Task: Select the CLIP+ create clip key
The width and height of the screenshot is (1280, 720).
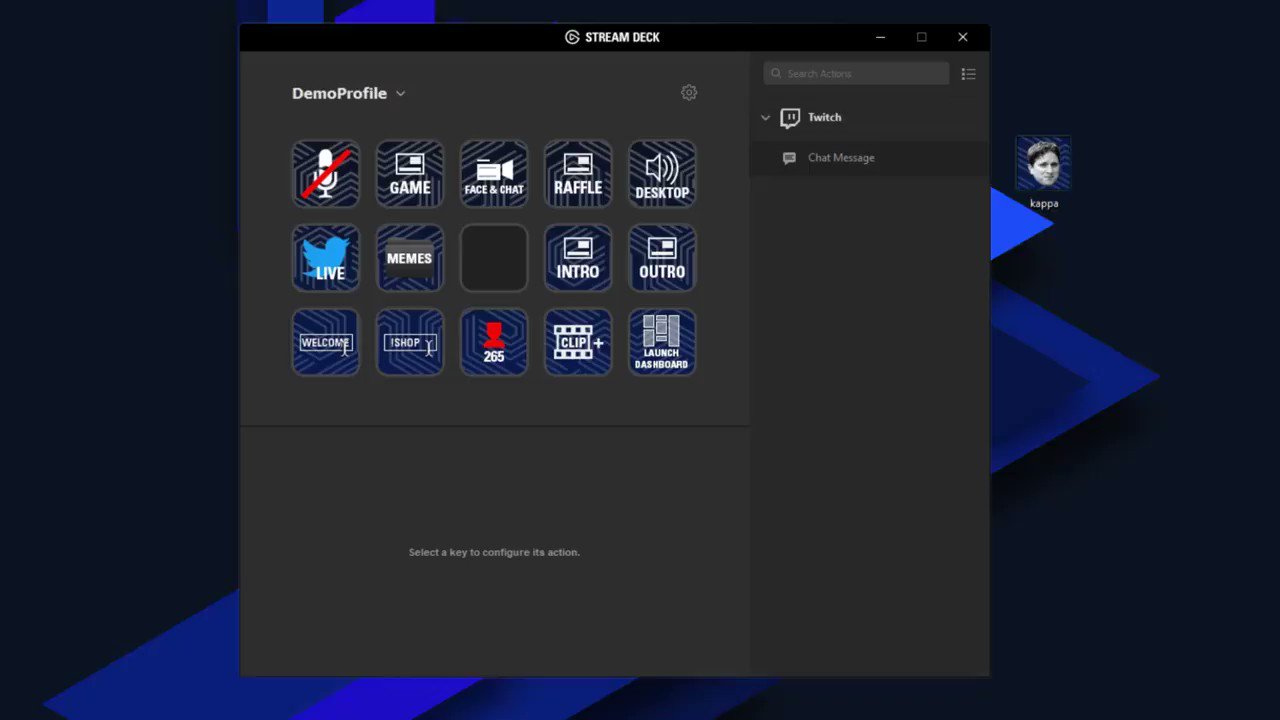Action: point(578,342)
